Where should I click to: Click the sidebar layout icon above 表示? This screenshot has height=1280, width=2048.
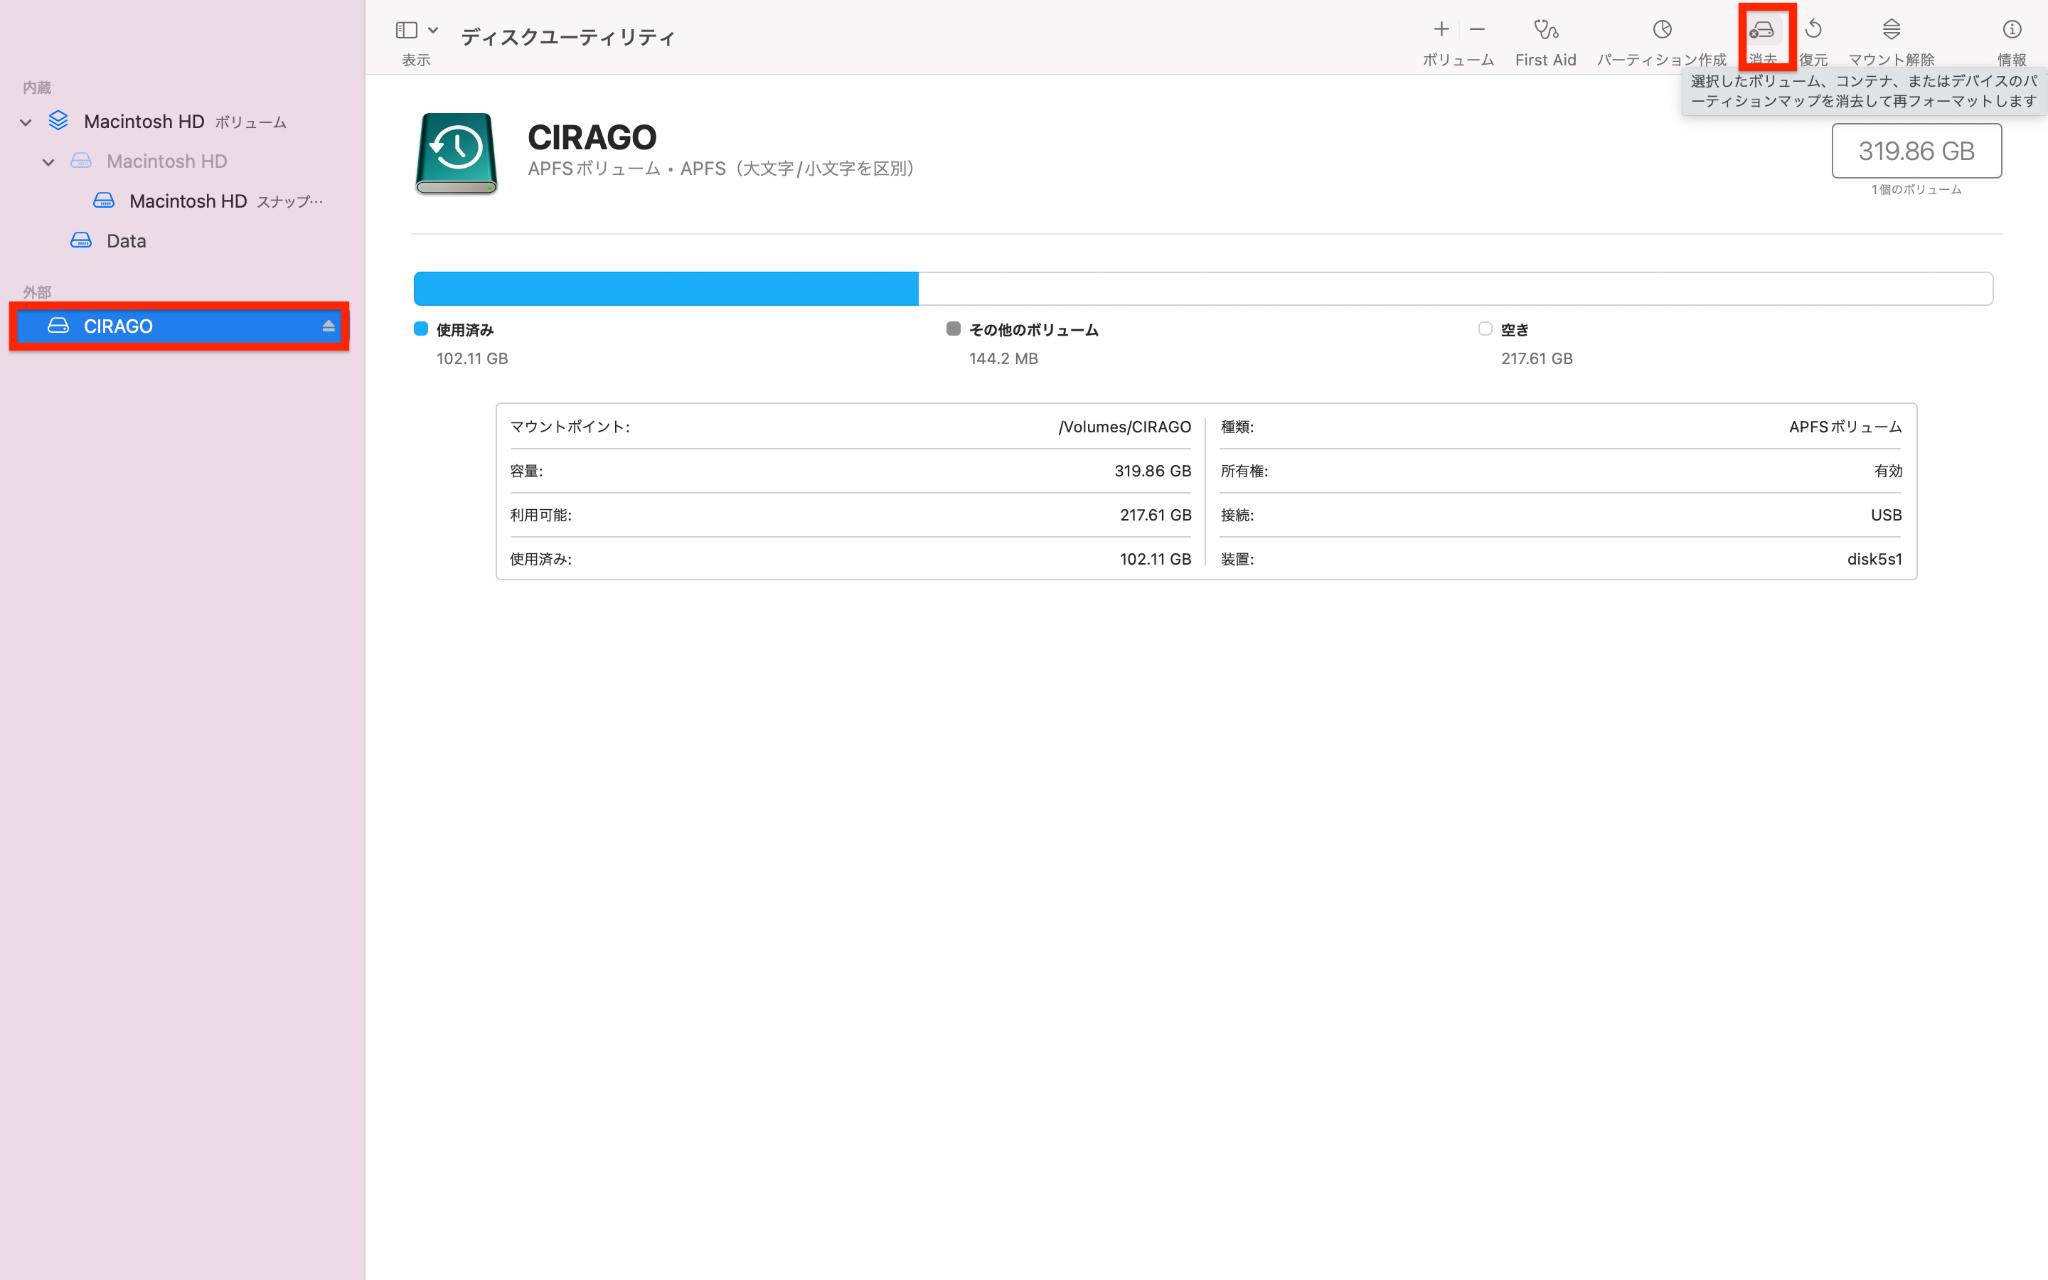404,29
